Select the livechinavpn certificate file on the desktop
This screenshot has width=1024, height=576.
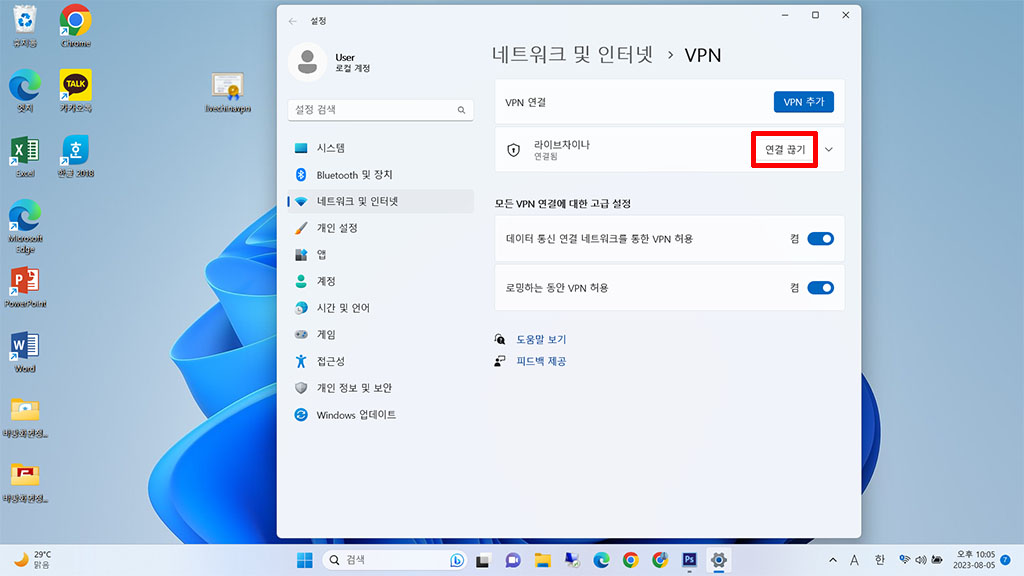(x=227, y=93)
